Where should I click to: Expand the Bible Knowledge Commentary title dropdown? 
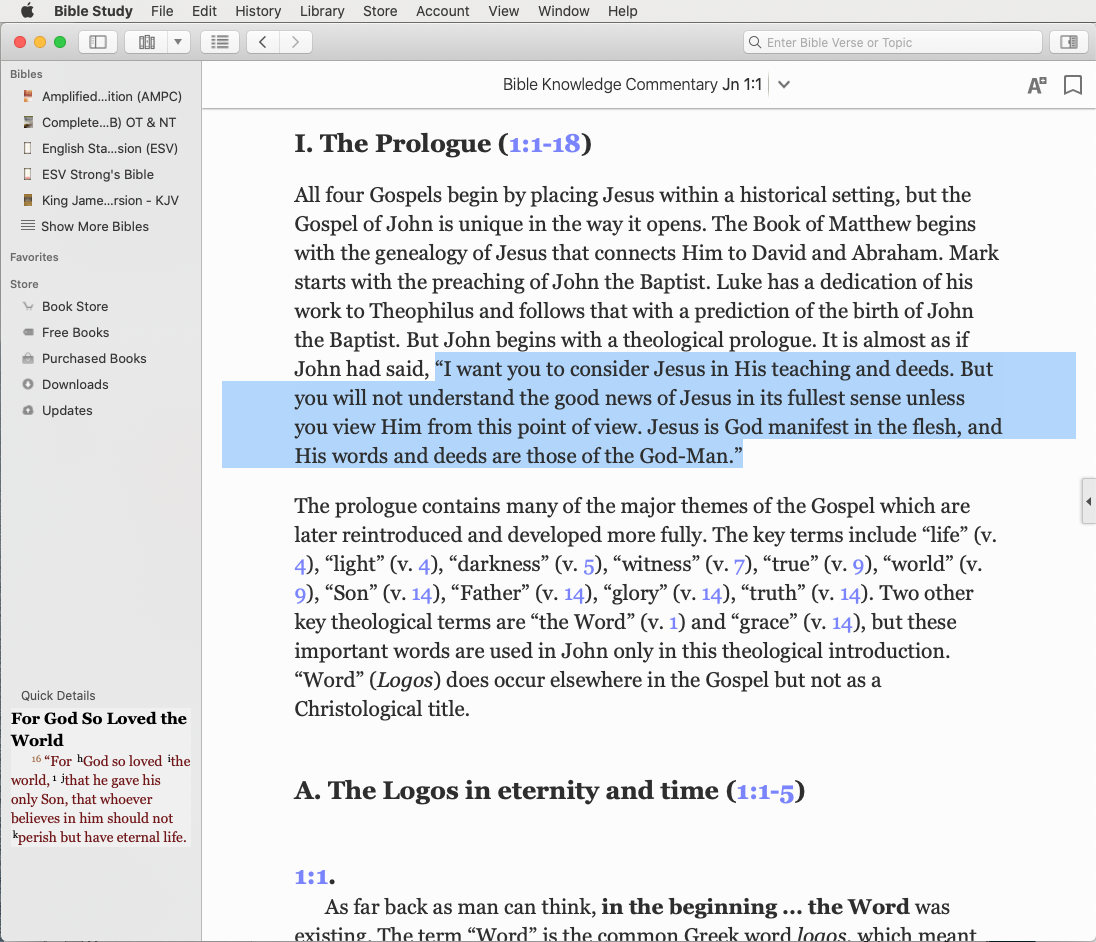(x=784, y=85)
